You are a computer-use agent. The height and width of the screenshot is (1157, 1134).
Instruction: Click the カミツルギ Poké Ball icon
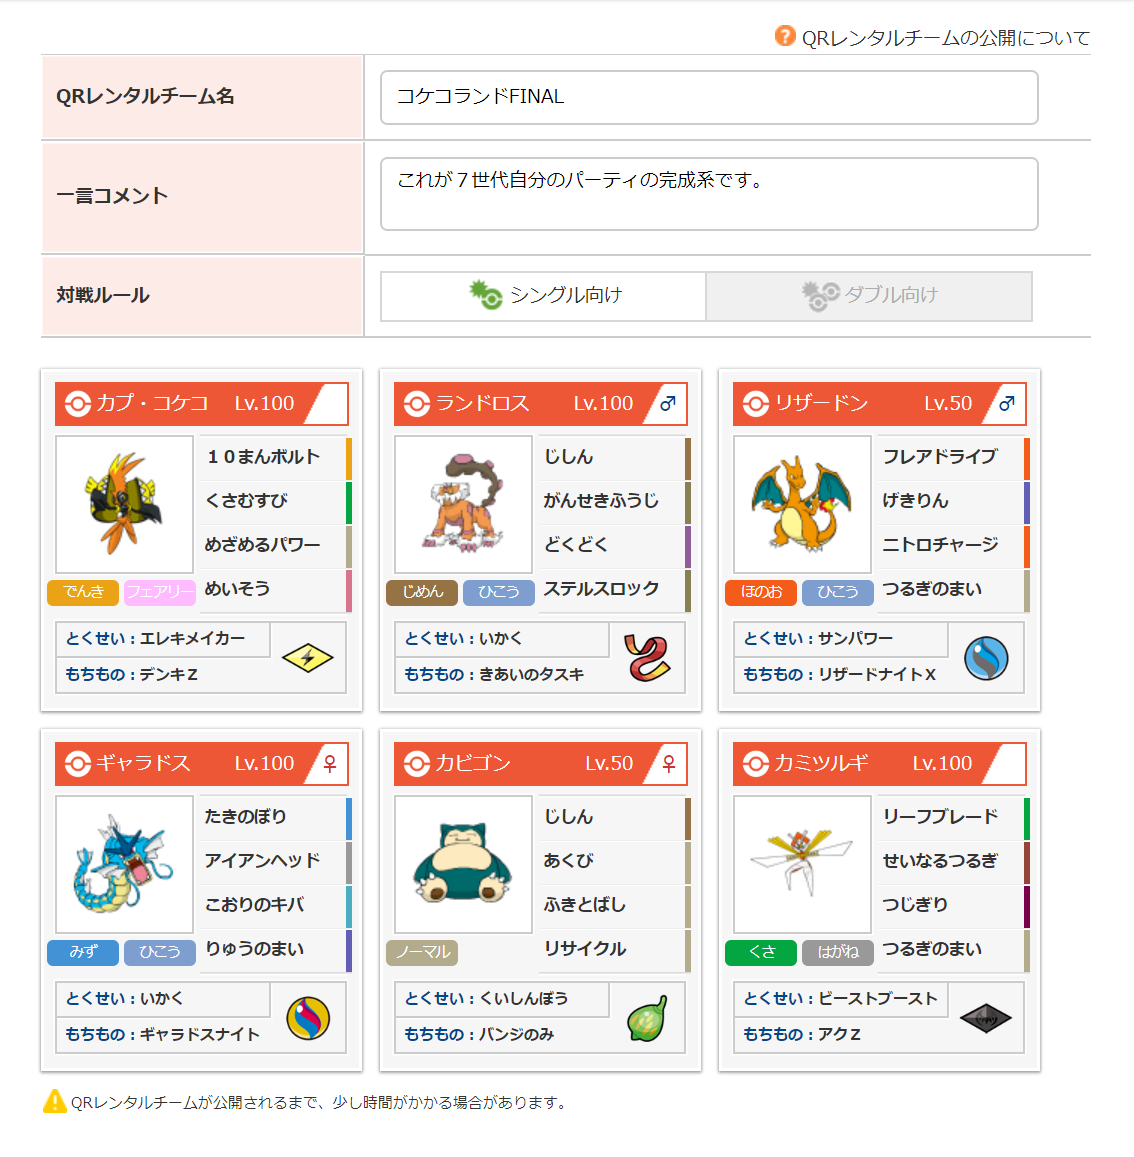(756, 764)
